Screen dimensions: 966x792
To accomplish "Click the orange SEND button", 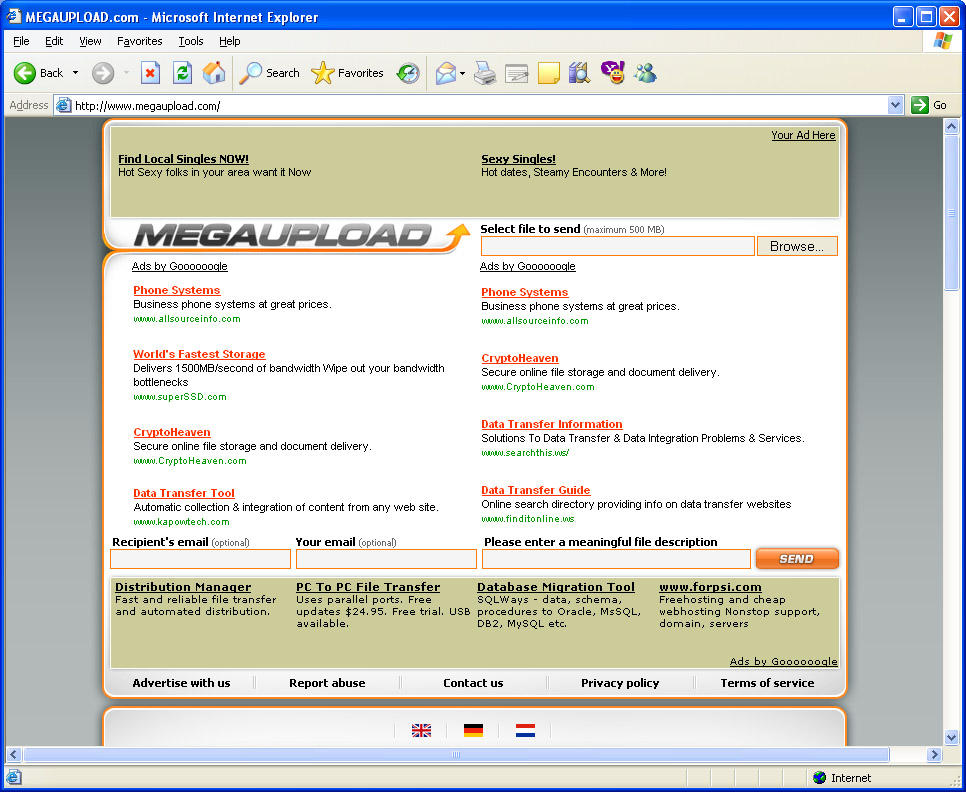I will pyautogui.click(x=797, y=559).
